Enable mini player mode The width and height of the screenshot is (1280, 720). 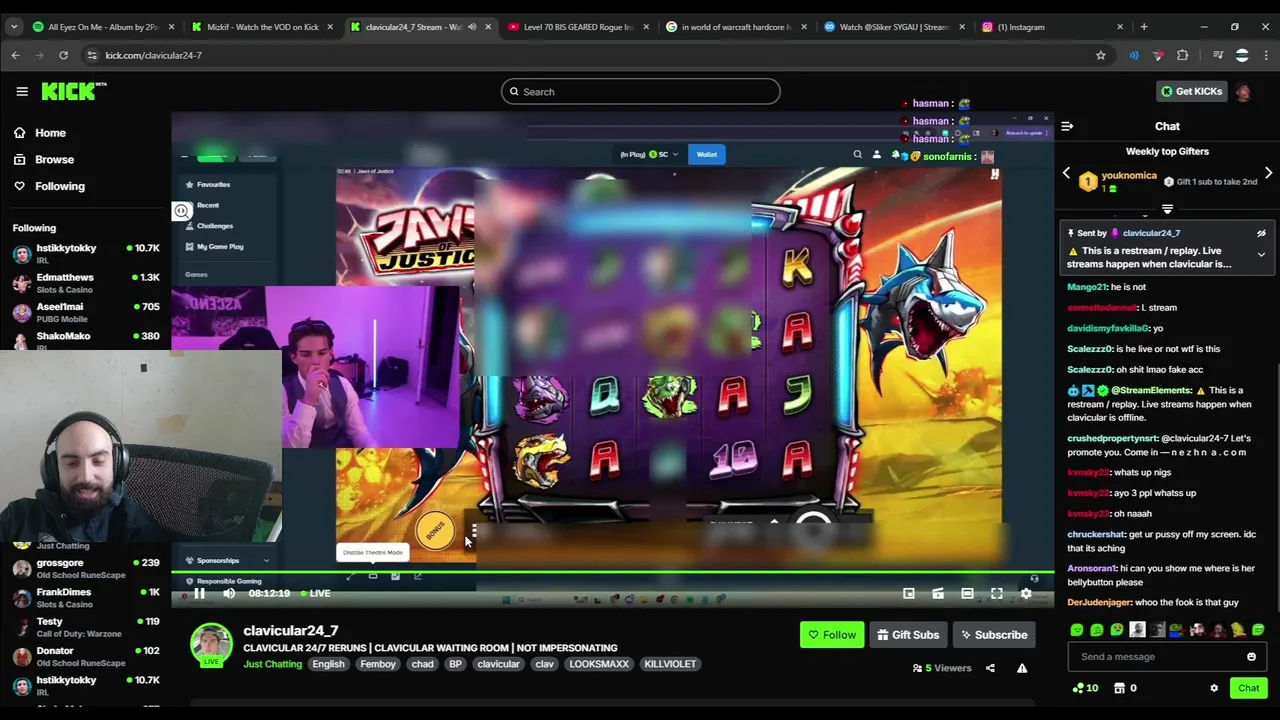click(908, 594)
